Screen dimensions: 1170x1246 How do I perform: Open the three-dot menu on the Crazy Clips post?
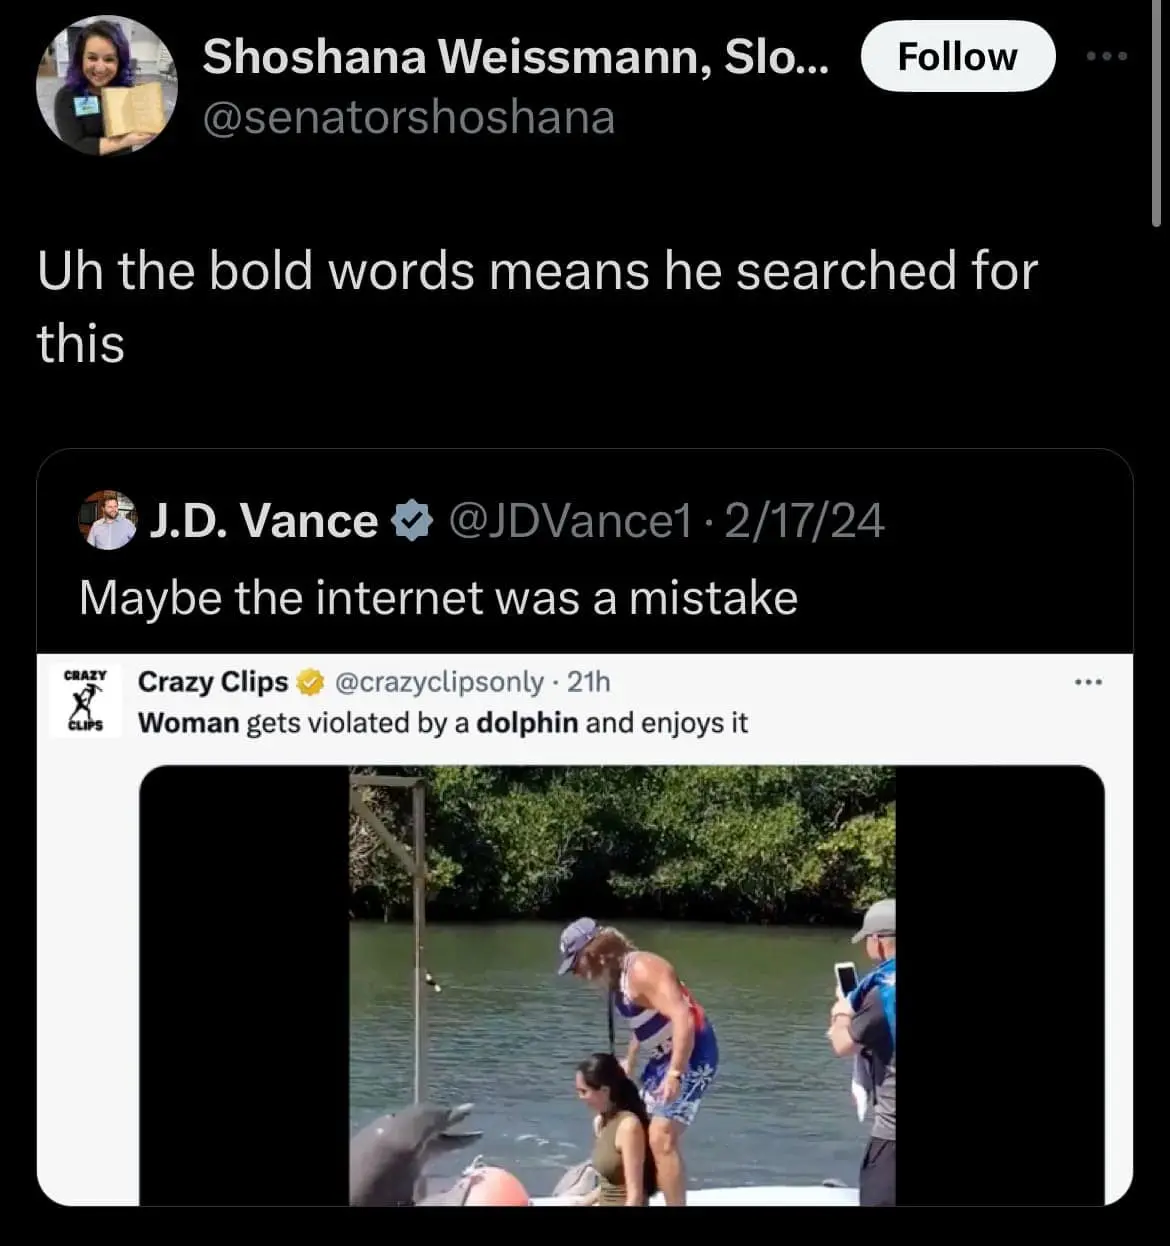1087,683
